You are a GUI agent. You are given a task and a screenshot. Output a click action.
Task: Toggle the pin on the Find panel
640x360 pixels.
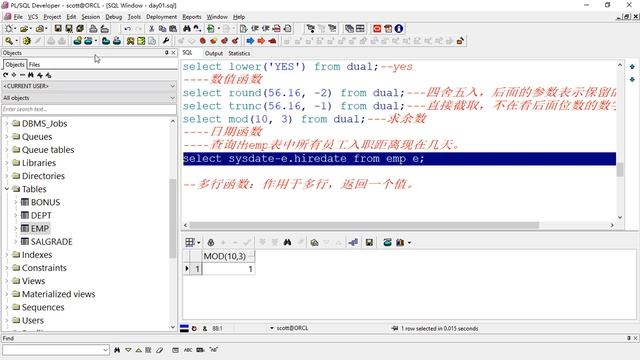click(x=629, y=338)
